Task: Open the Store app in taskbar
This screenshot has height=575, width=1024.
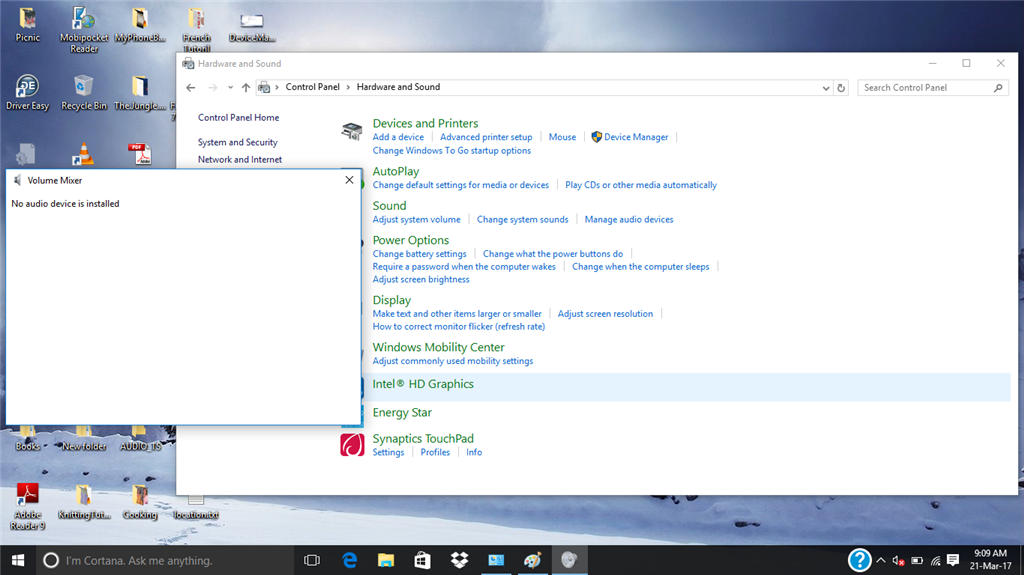Action: [423, 561]
